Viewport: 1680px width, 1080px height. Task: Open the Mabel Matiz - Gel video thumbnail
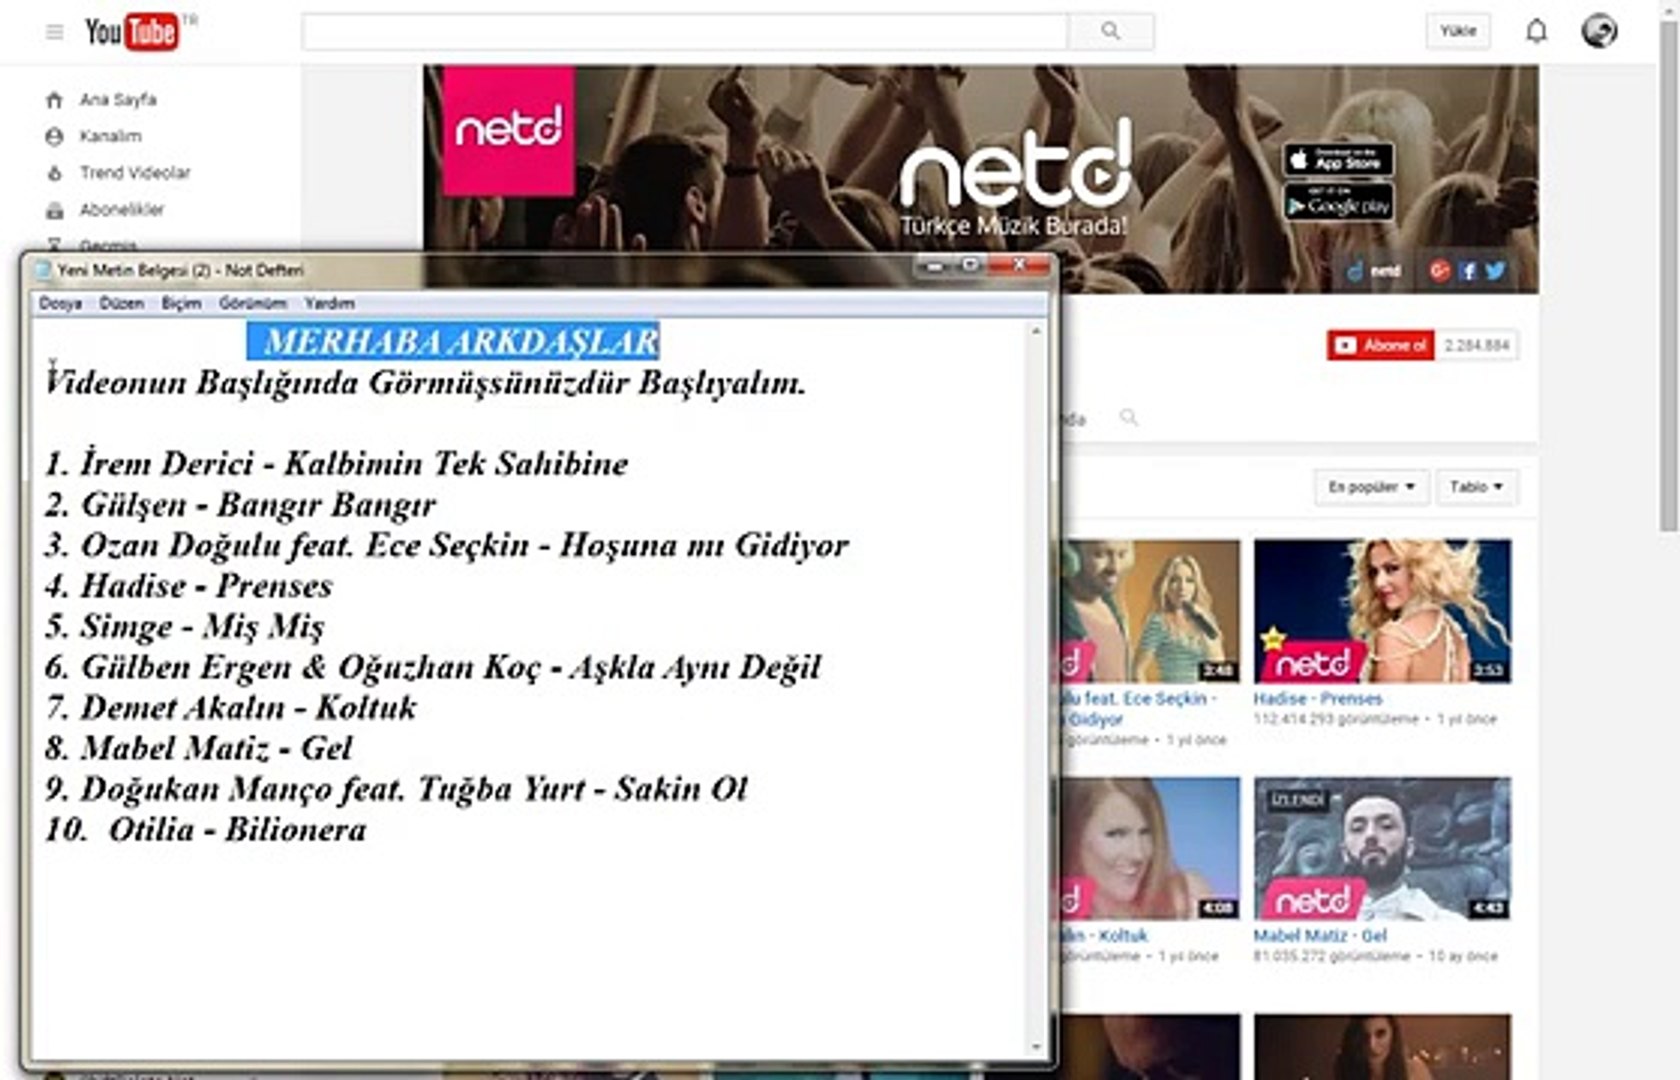pyautogui.click(x=1382, y=849)
